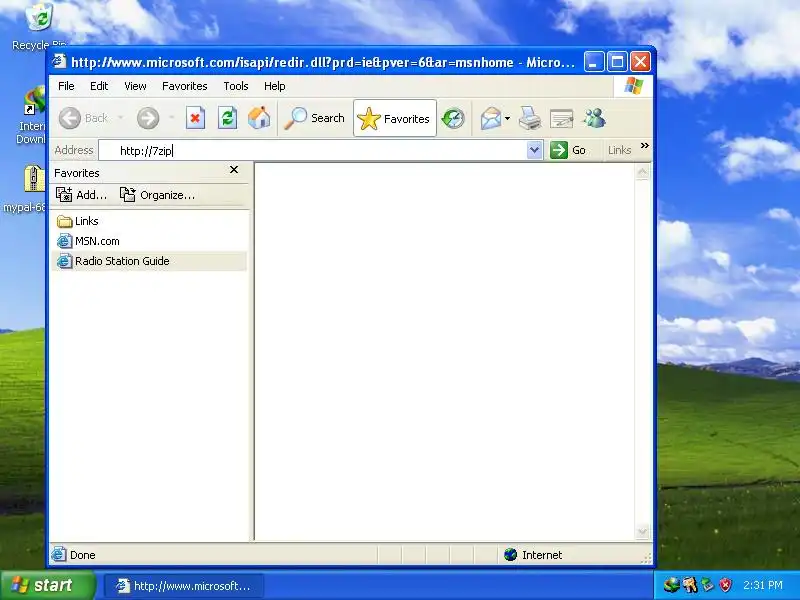The height and width of the screenshot is (600, 800).
Task: Open the Radio Station Guide favorite
Action: tap(149, 261)
